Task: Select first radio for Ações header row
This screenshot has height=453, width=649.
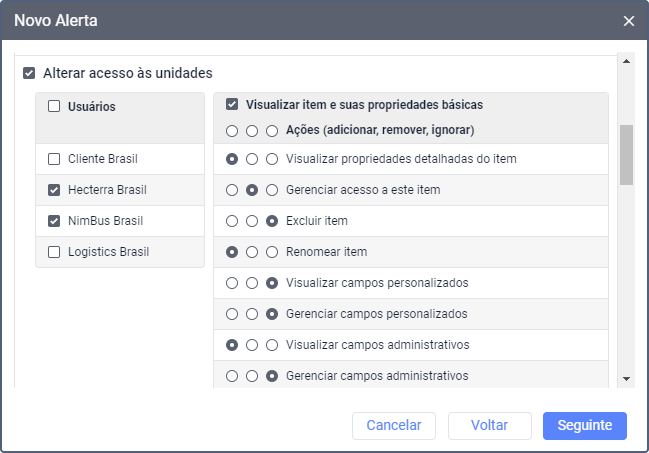Action: tap(232, 130)
